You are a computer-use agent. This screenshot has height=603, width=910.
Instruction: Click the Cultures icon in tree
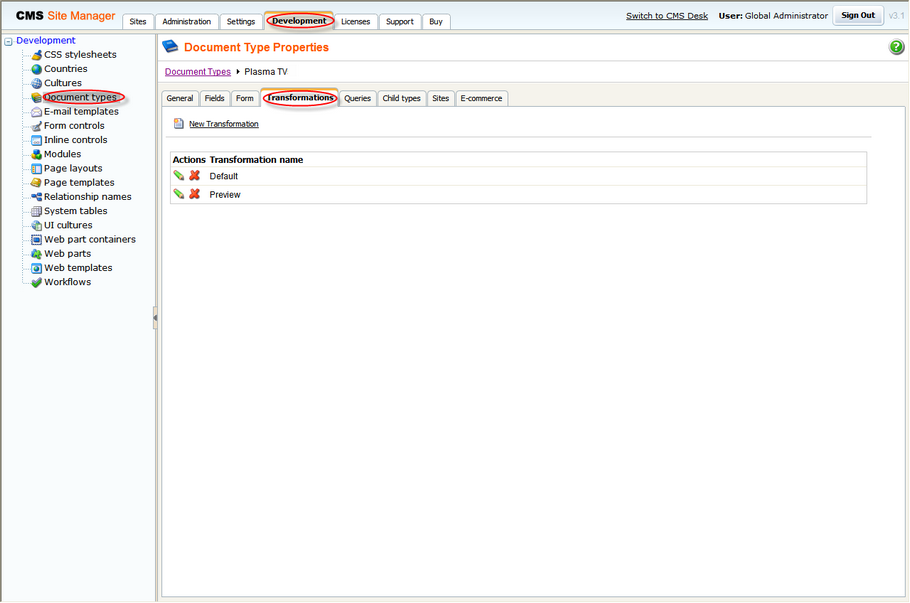[x=37, y=84]
